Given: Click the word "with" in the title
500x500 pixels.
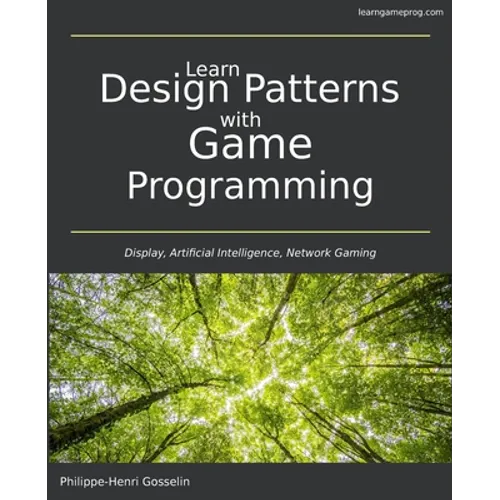Looking at the screenshot, I should 240,120.
